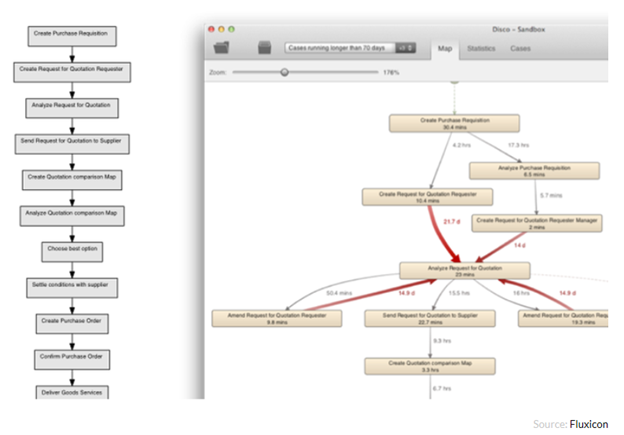Click Create Quotation comparison Map flowchart box
This screenshot has height=435, width=624.
click(72, 180)
